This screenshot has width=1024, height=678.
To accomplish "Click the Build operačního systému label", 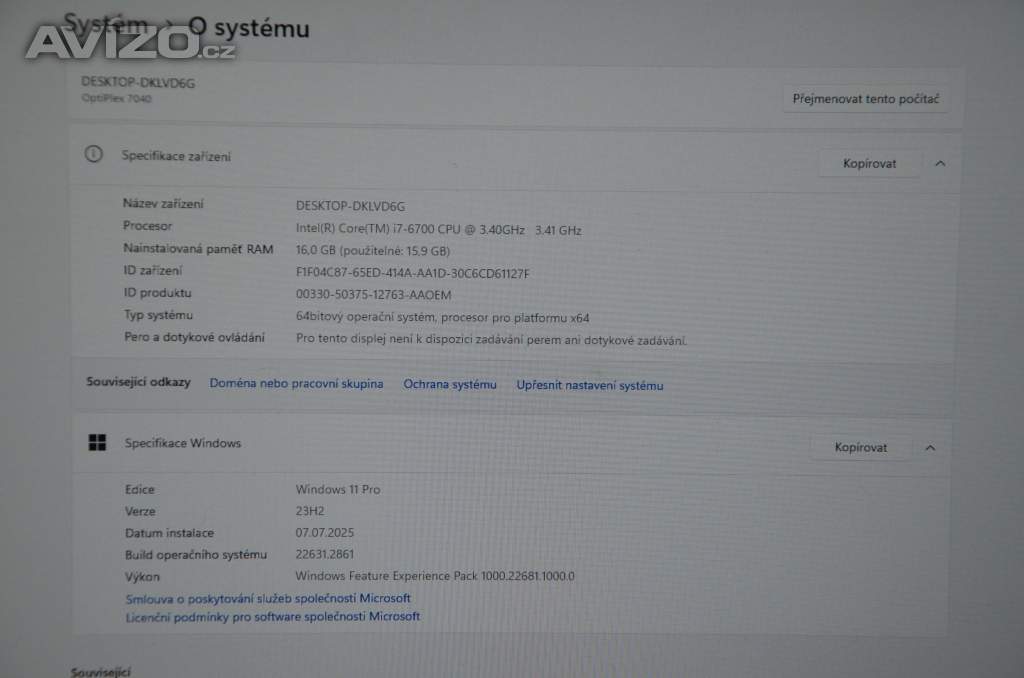I will coord(196,555).
